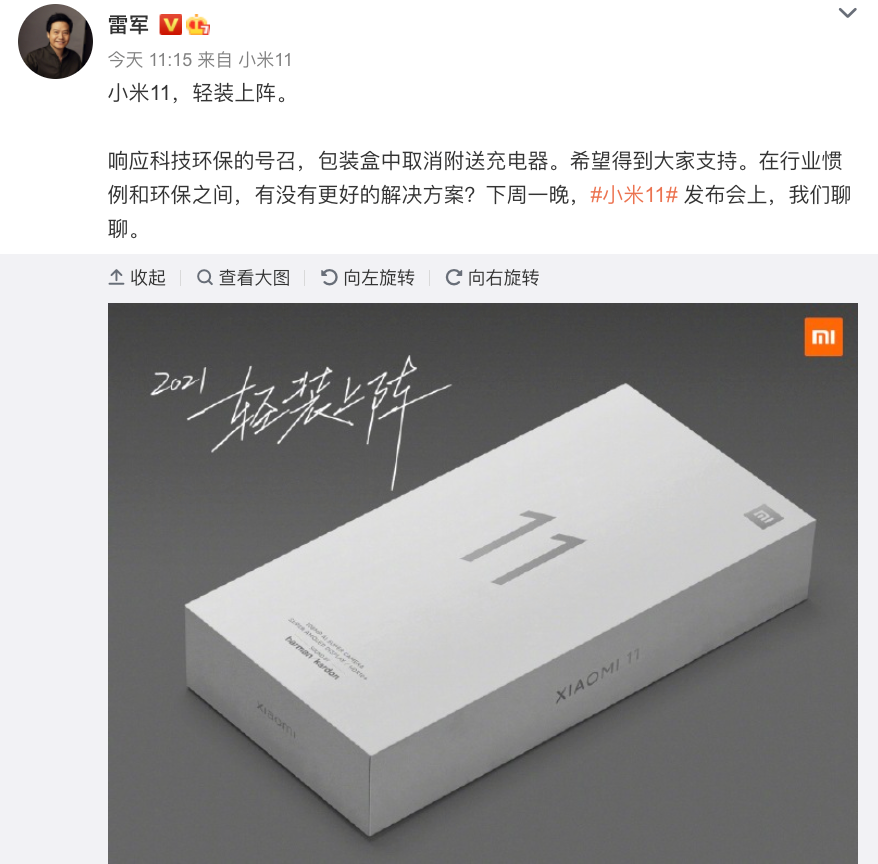Click the magnifier icon for 查看大图
878x864 pixels.
click(205, 277)
